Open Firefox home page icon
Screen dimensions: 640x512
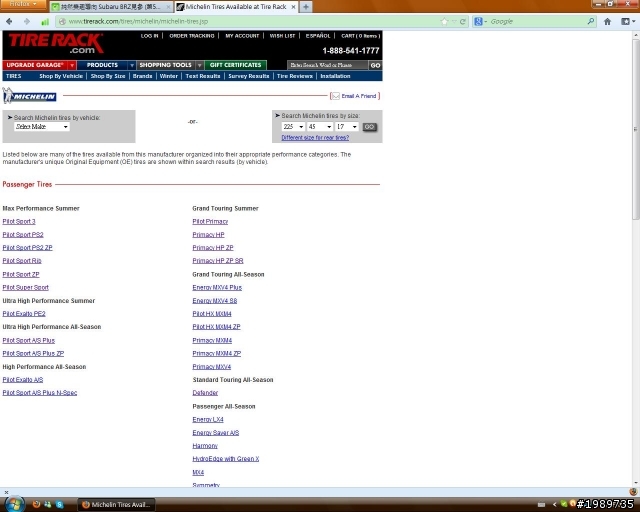[607, 21]
